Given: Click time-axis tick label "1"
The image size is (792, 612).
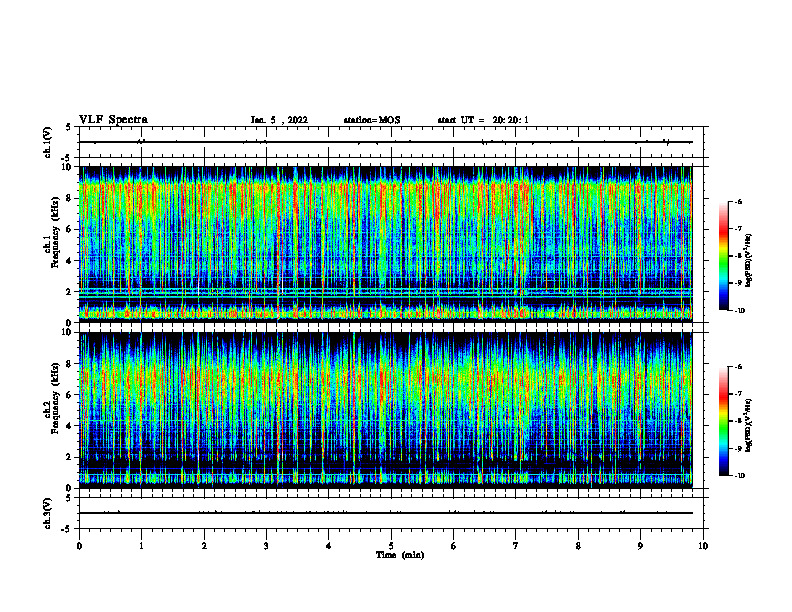Looking at the screenshot, I should (x=141, y=546).
